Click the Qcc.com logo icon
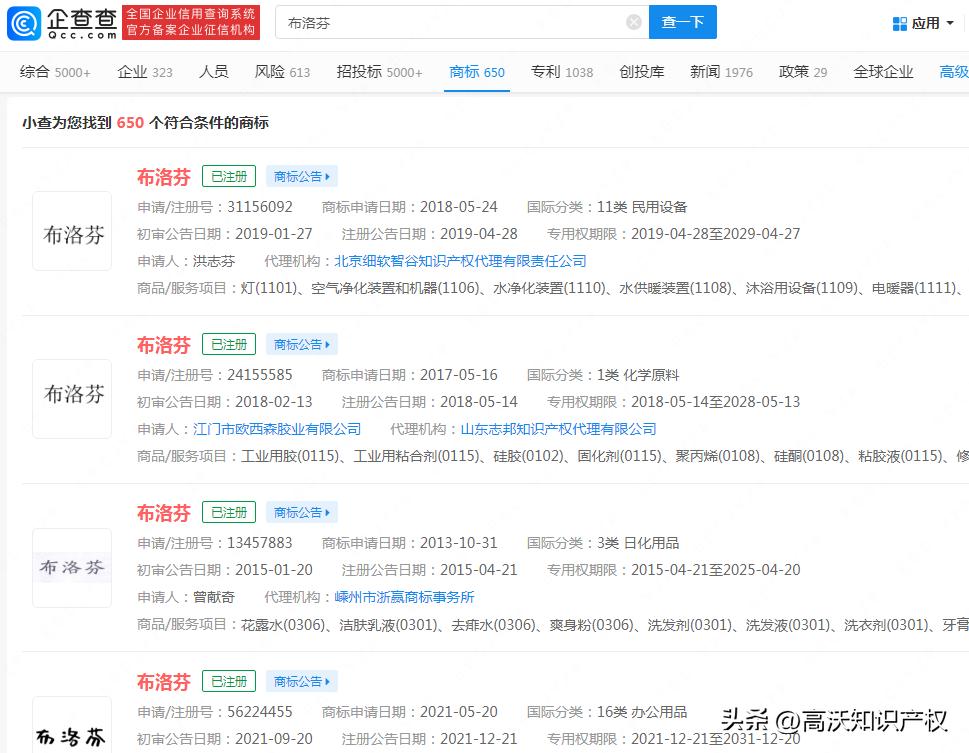The height and width of the screenshot is (753, 969). (24, 22)
